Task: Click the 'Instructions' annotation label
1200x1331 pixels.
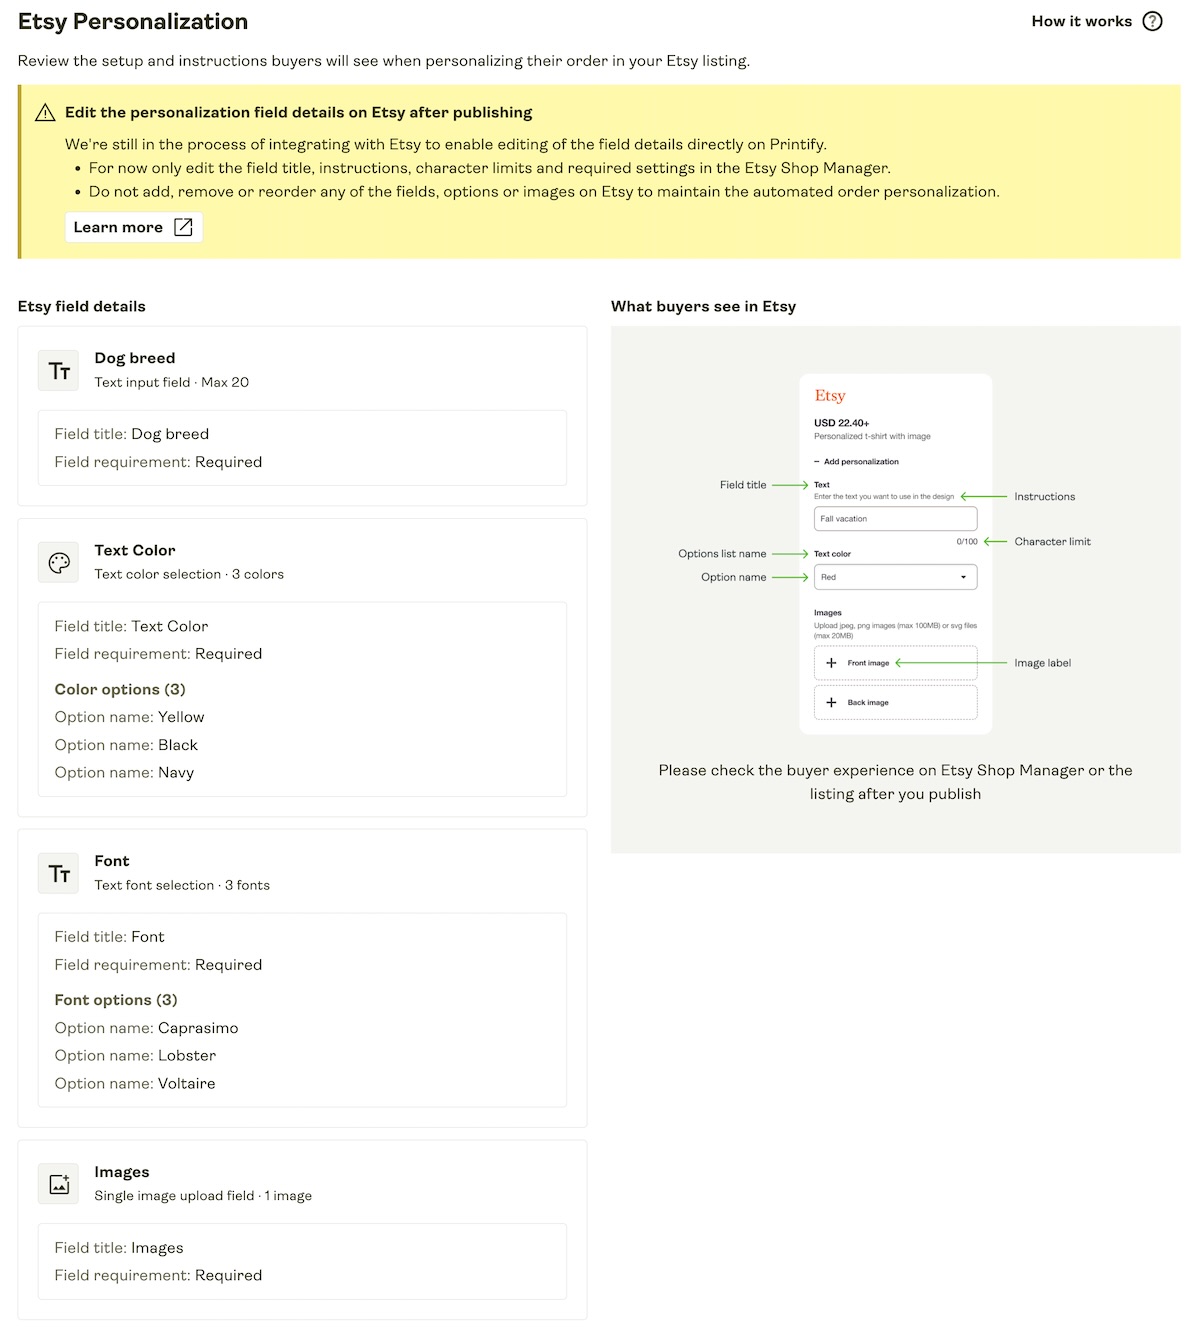Action: pos(1045,497)
